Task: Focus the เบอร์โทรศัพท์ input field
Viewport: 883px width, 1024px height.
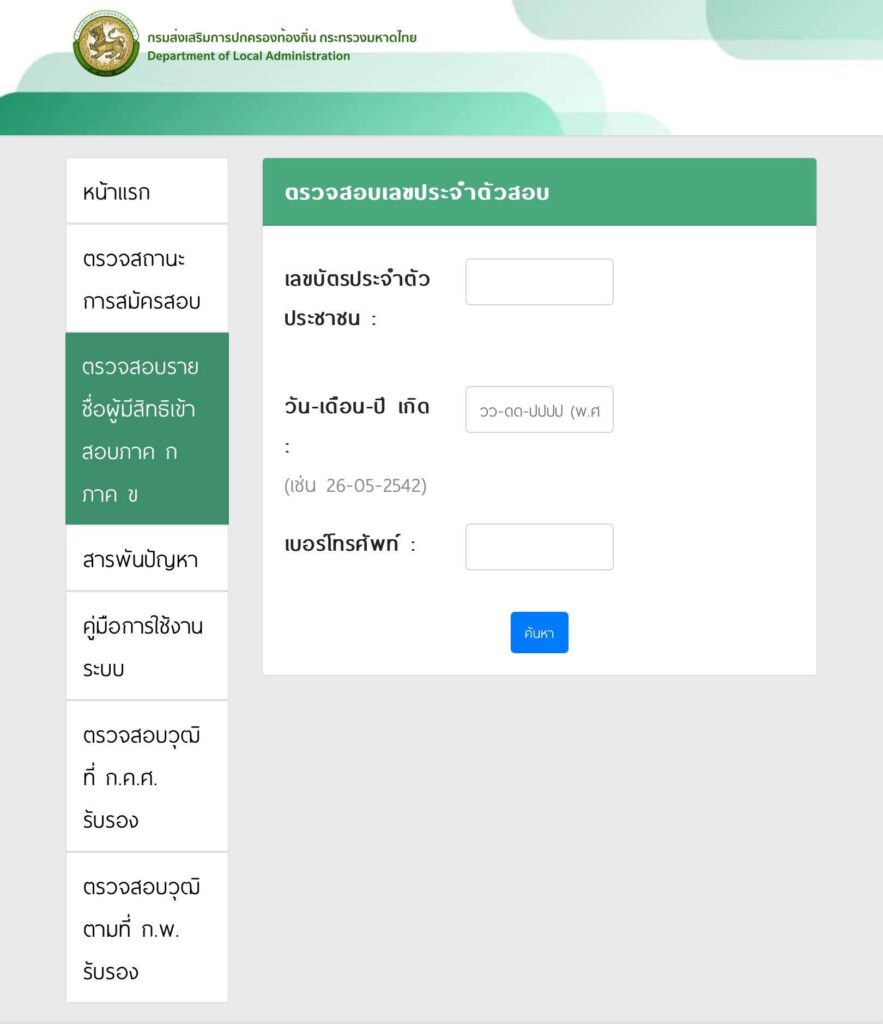Action: coord(539,547)
